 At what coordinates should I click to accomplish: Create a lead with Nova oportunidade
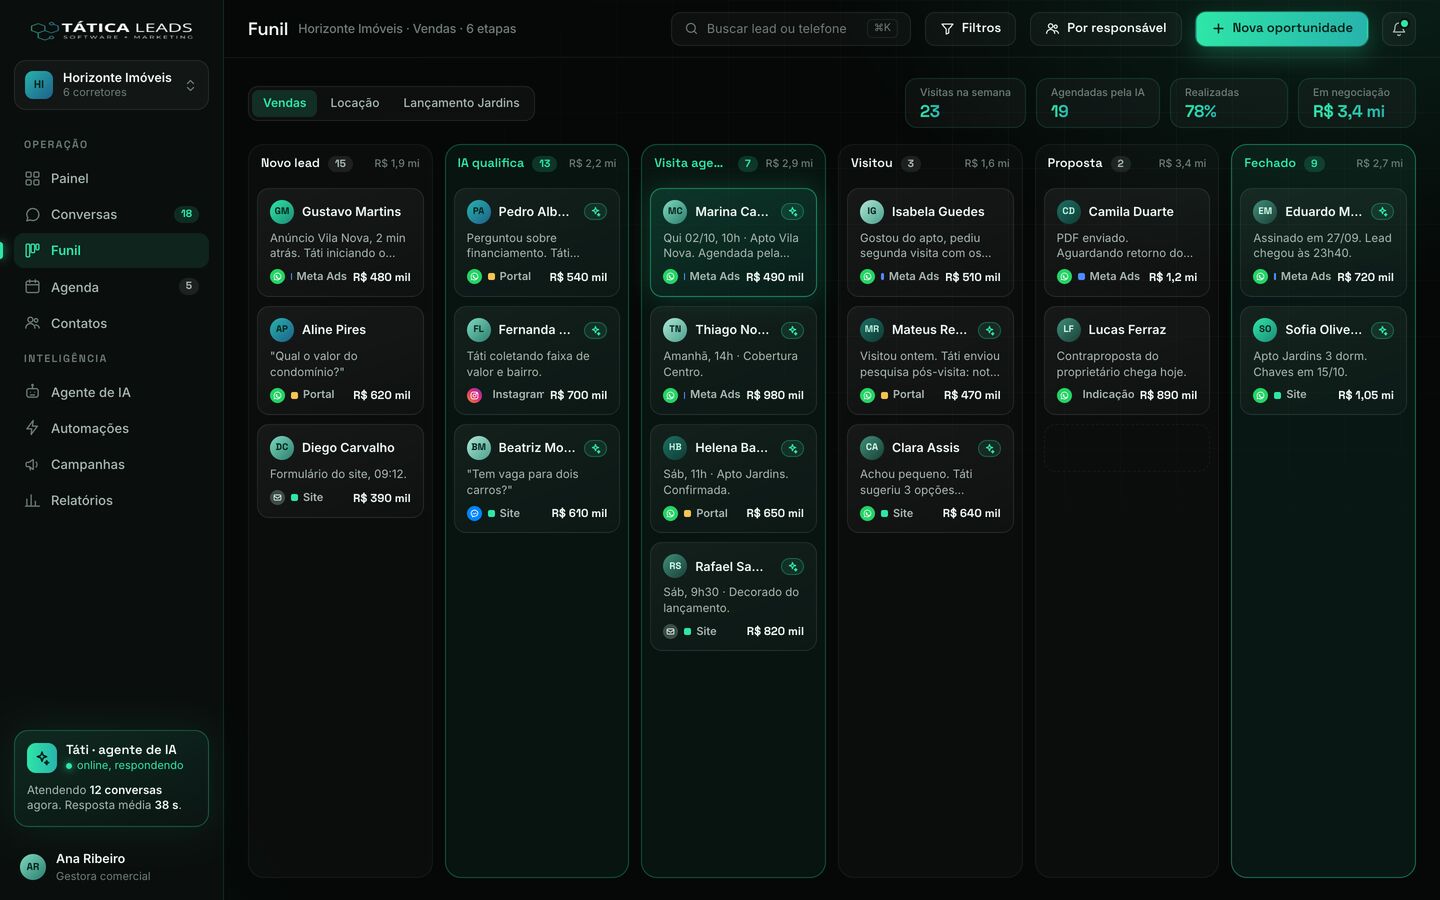pyautogui.click(x=1282, y=29)
